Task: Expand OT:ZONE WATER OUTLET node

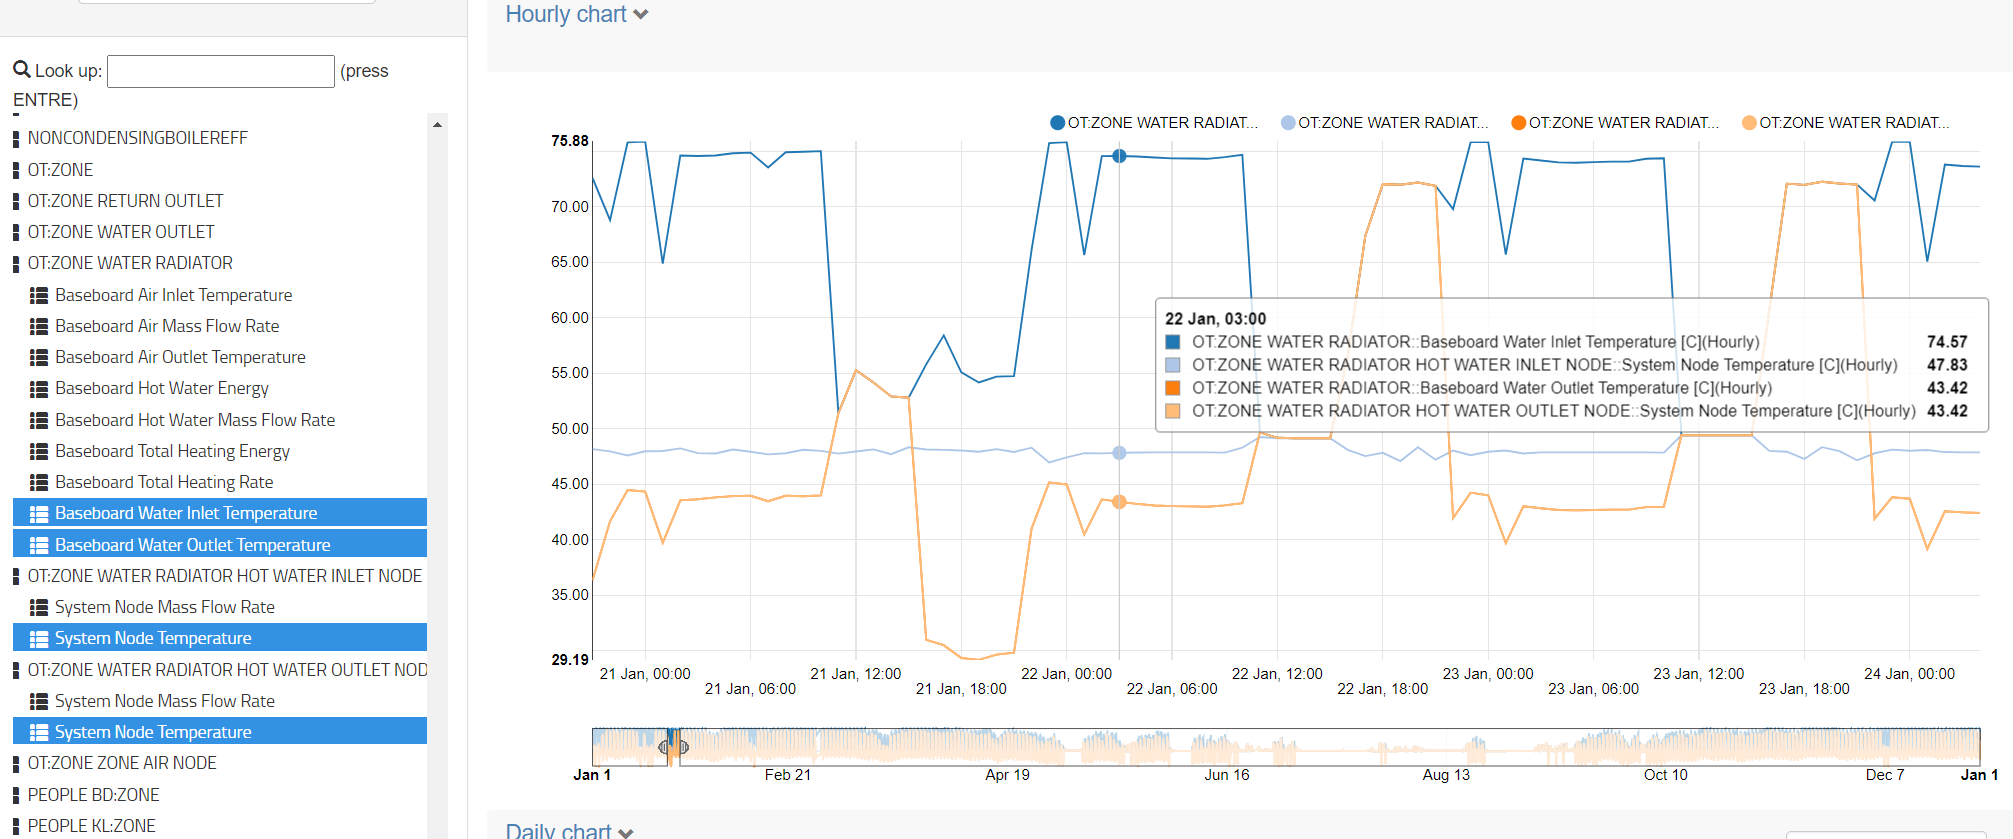Action: [x=16, y=232]
